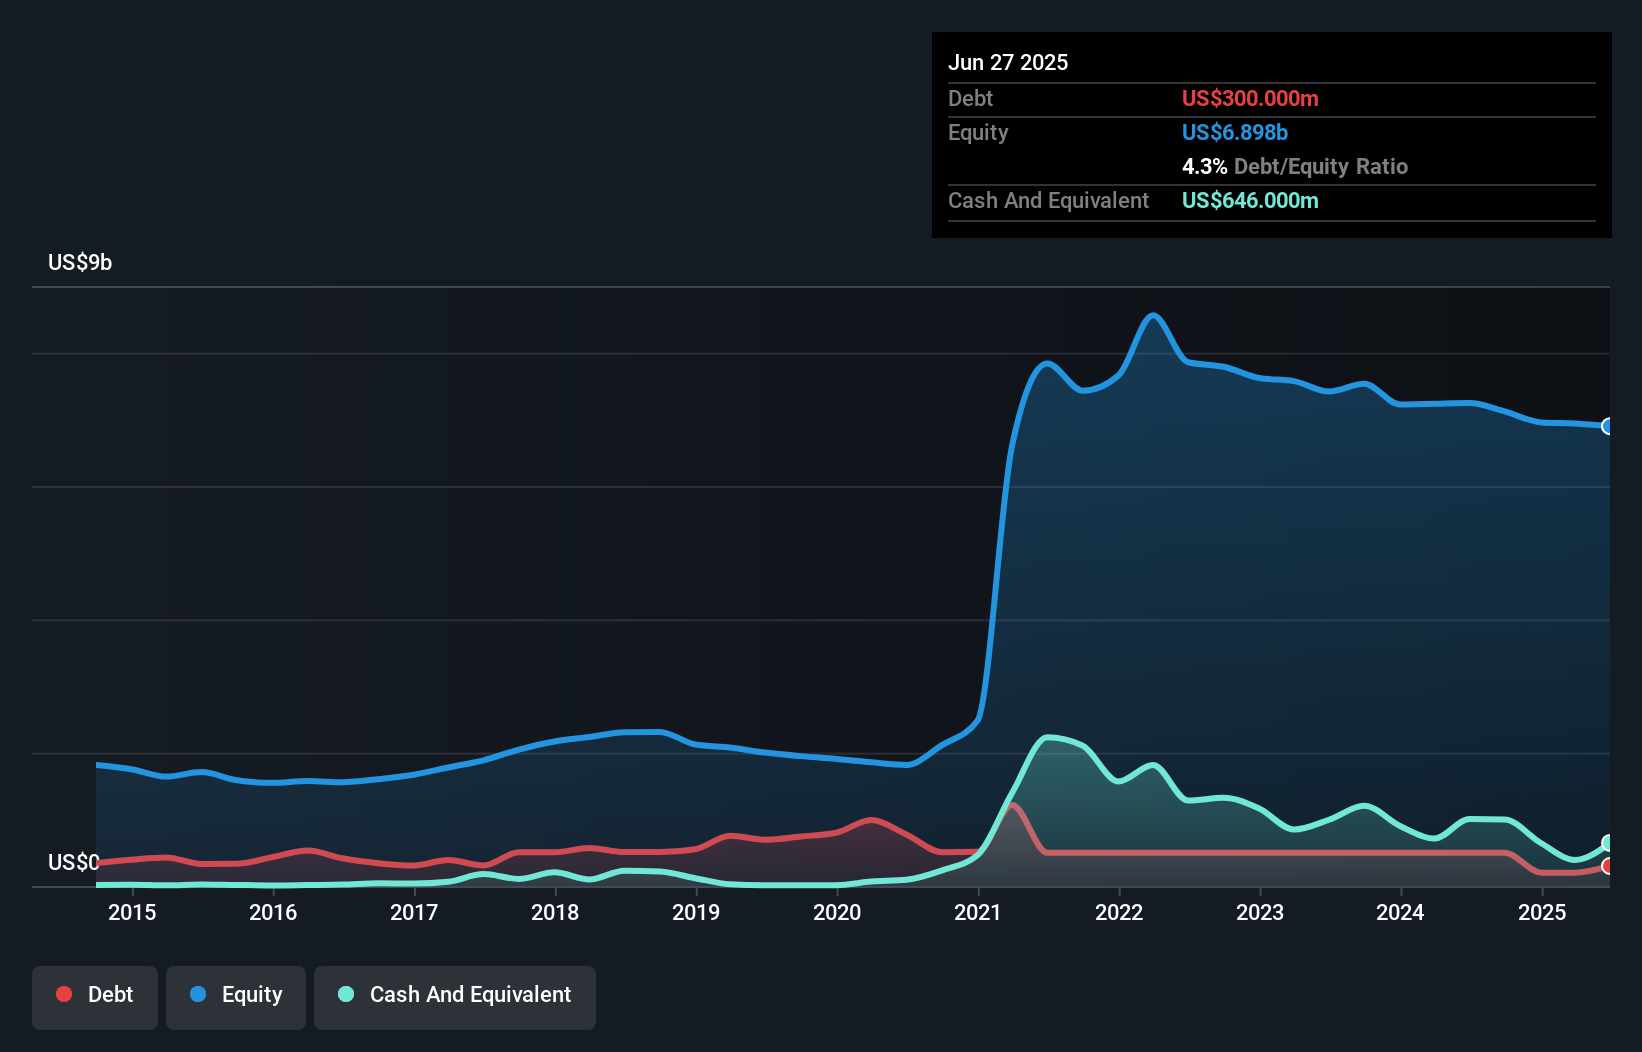The height and width of the screenshot is (1052, 1642).
Task: Click the 2015 x-axis label
Action: [132, 912]
